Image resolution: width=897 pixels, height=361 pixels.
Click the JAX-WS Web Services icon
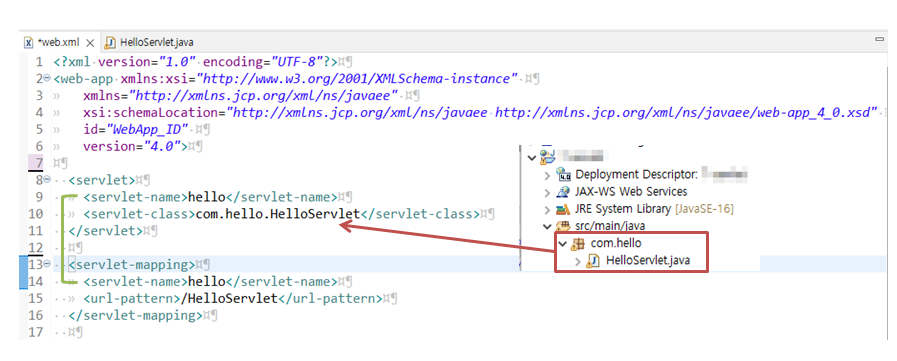click(563, 192)
